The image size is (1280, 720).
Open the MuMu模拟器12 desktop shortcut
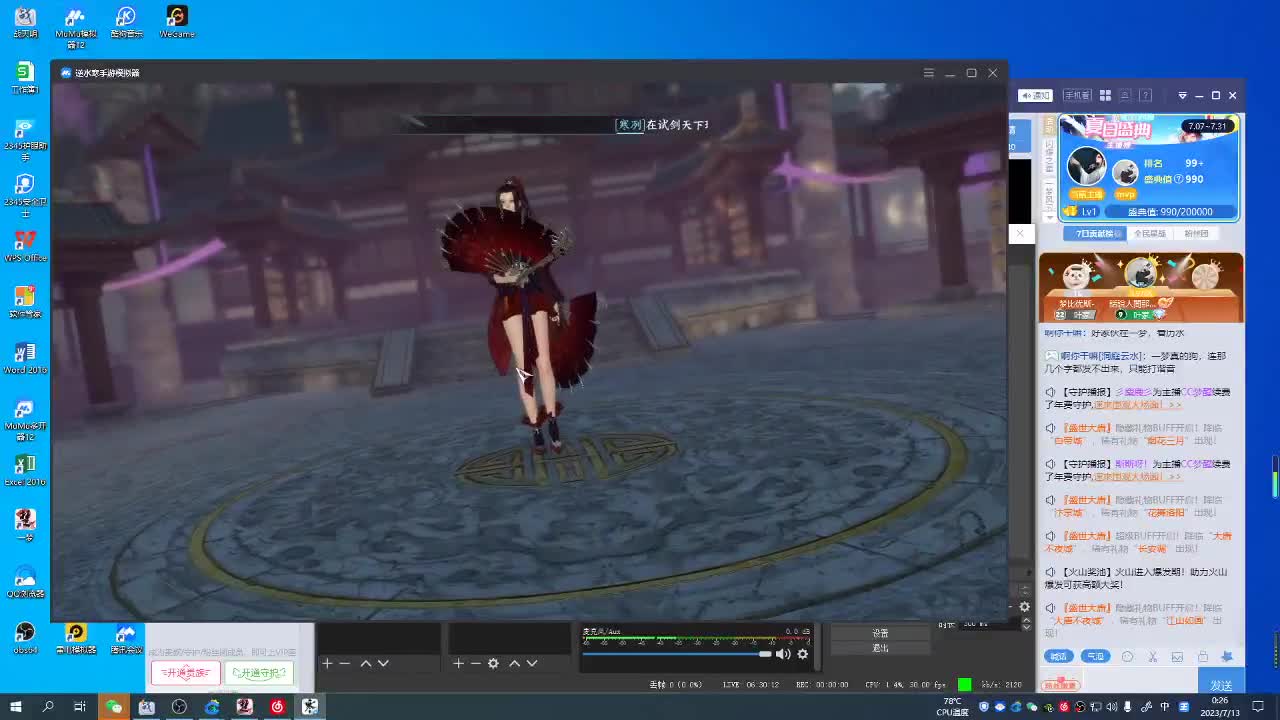(74, 27)
